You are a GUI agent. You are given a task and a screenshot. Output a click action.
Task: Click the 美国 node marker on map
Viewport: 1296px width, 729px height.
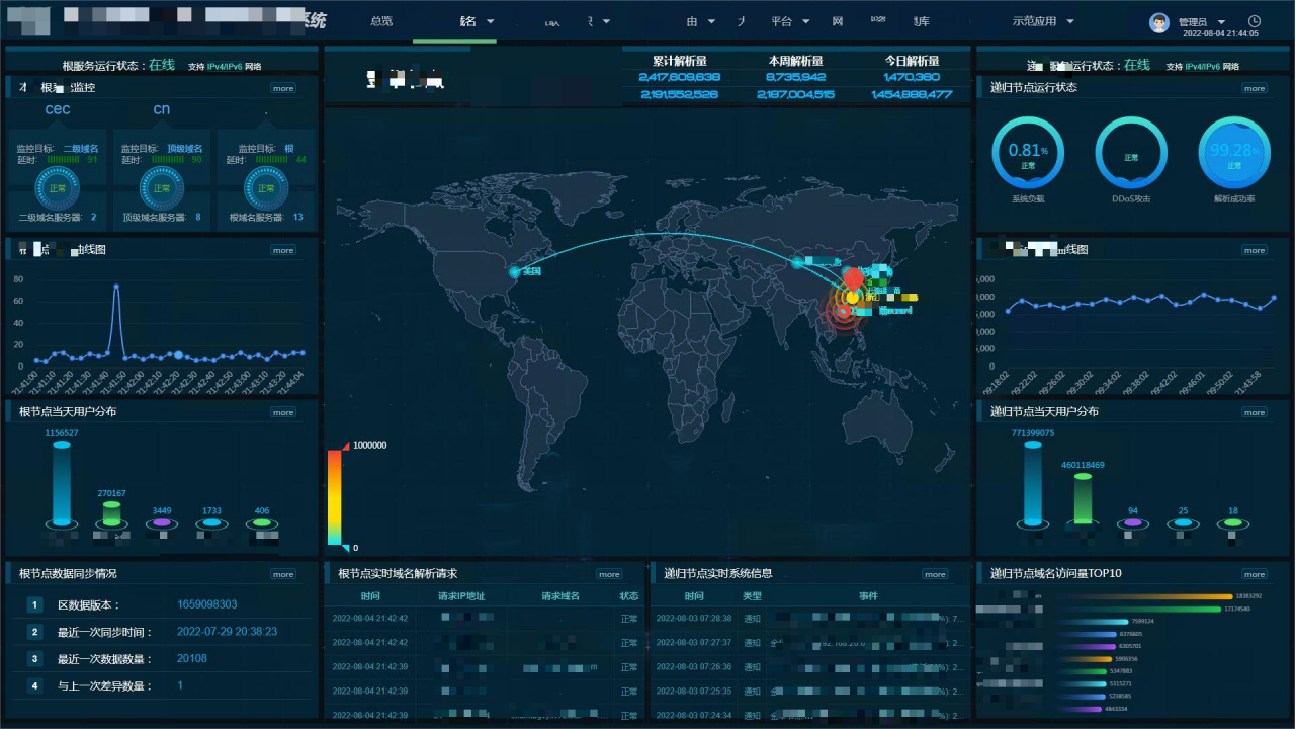click(x=515, y=272)
